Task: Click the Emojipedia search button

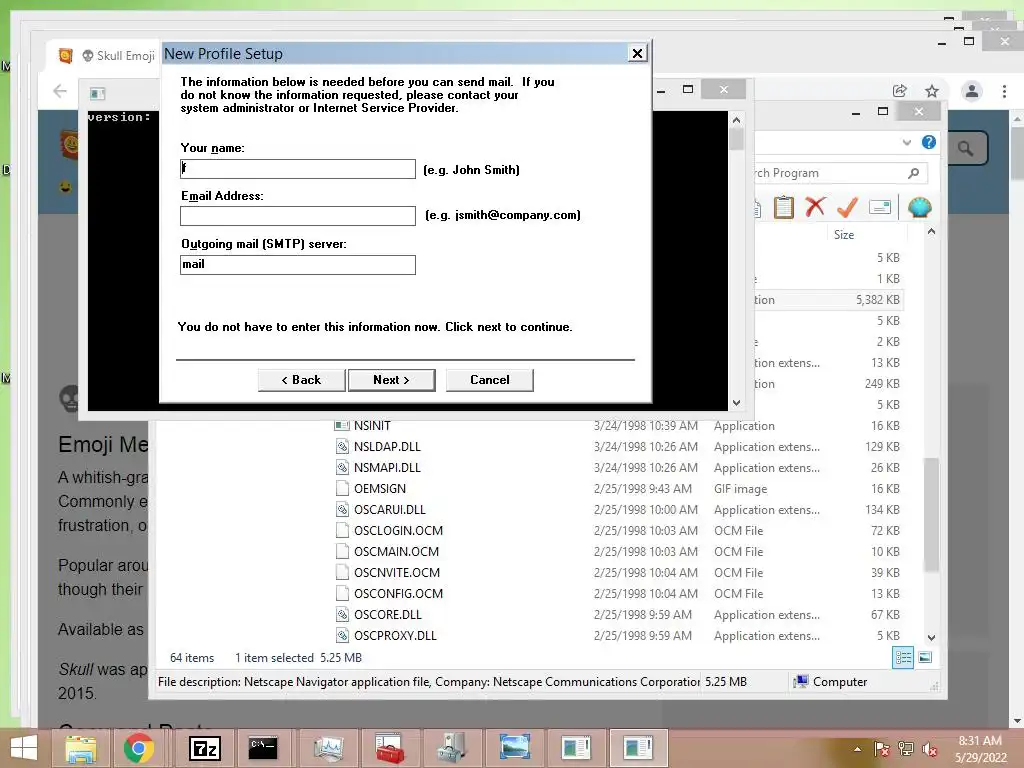Action: [x=966, y=148]
